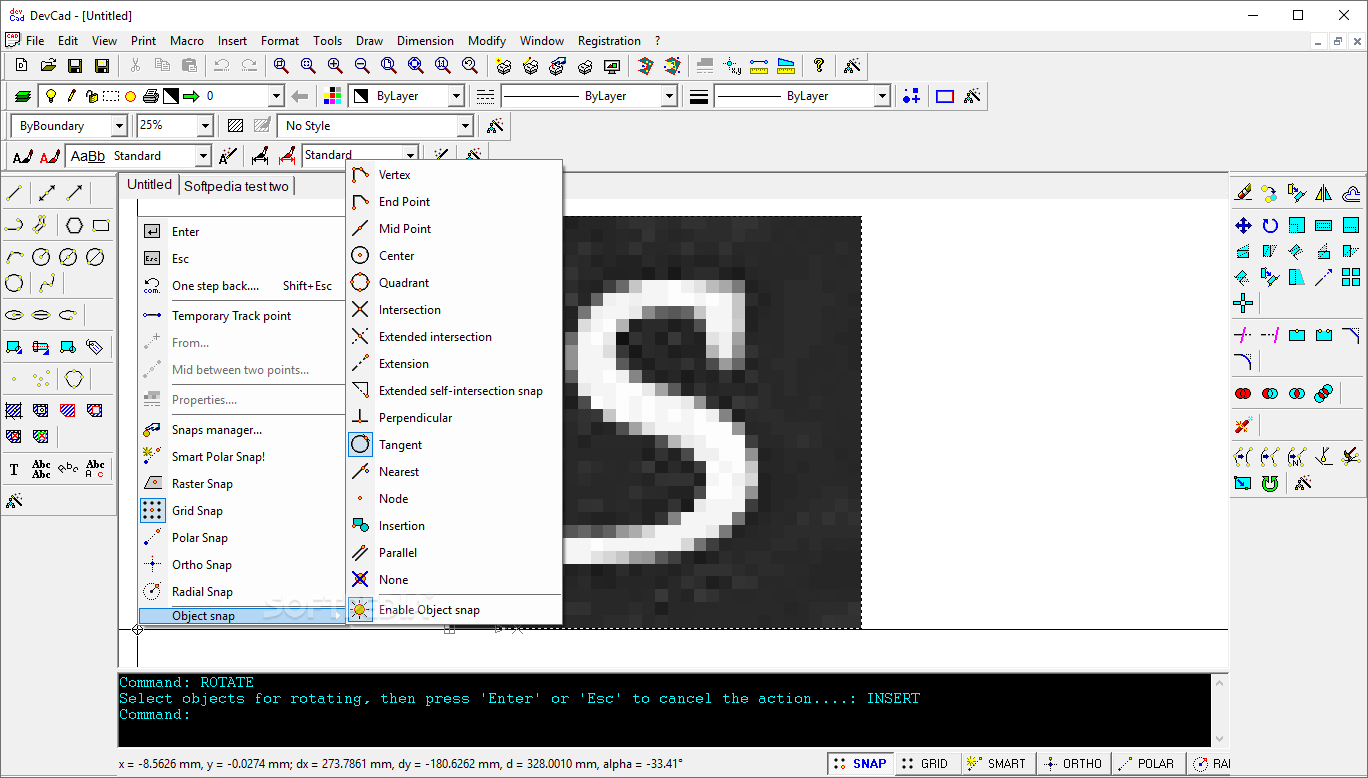Toggle SNAP in the status bar

pyautogui.click(x=860, y=763)
